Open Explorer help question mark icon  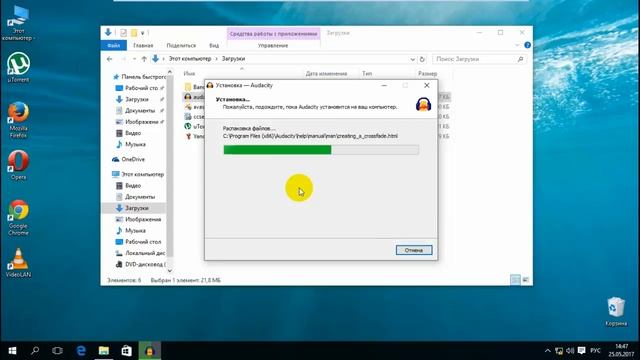(527, 45)
